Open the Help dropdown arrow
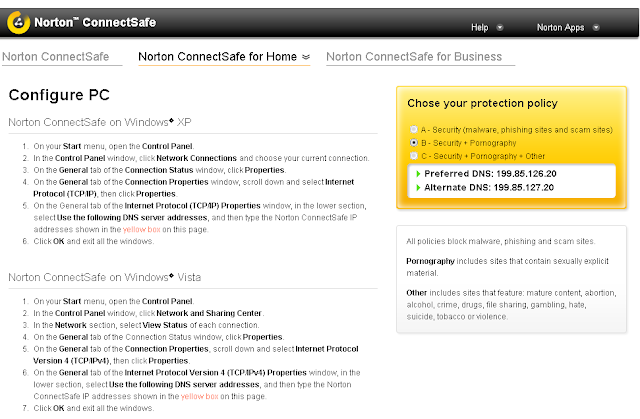This screenshot has width=640, height=419. [x=500, y=28]
